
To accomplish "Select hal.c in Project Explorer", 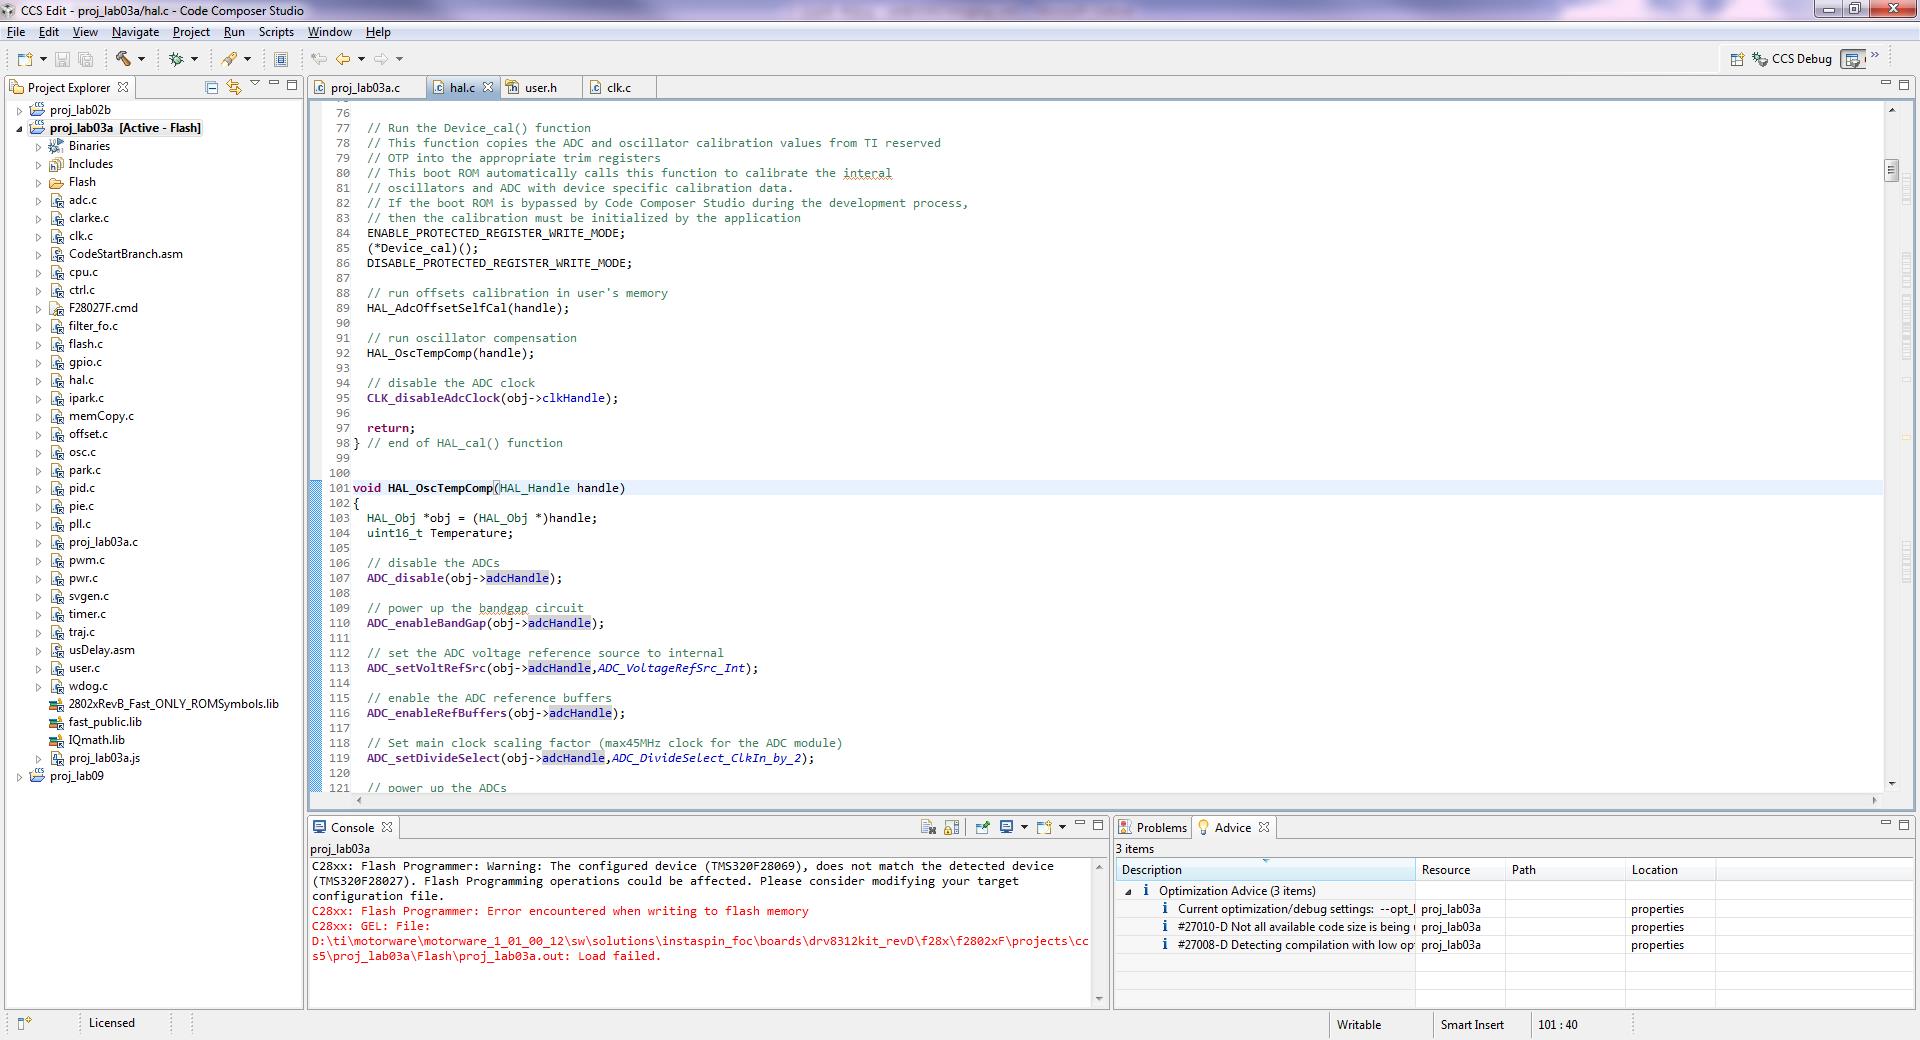I will point(81,380).
